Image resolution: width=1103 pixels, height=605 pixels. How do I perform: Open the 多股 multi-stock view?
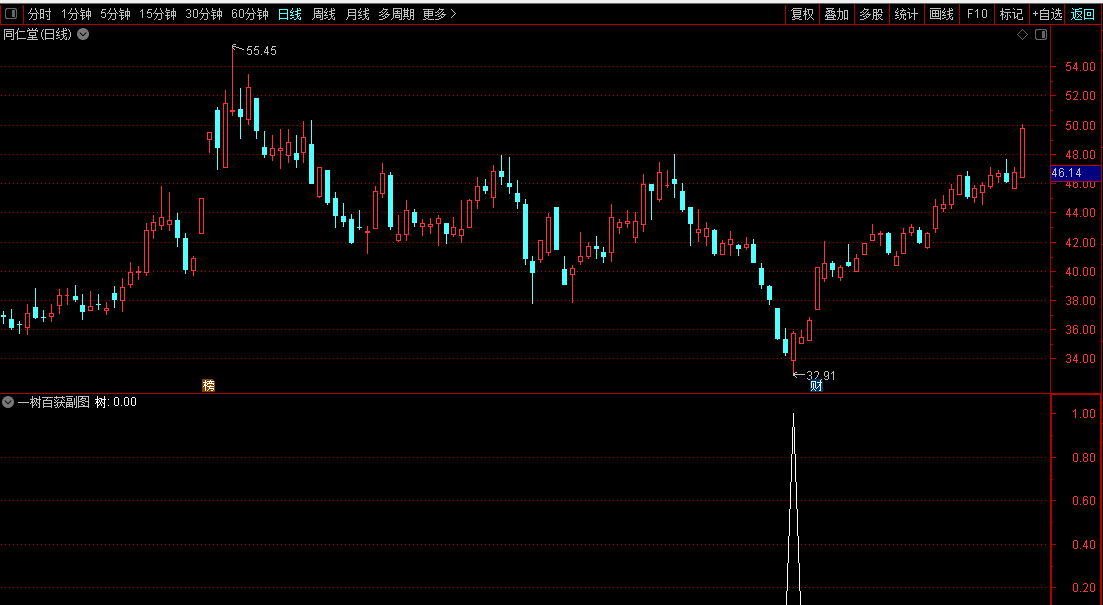click(x=871, y=14)
